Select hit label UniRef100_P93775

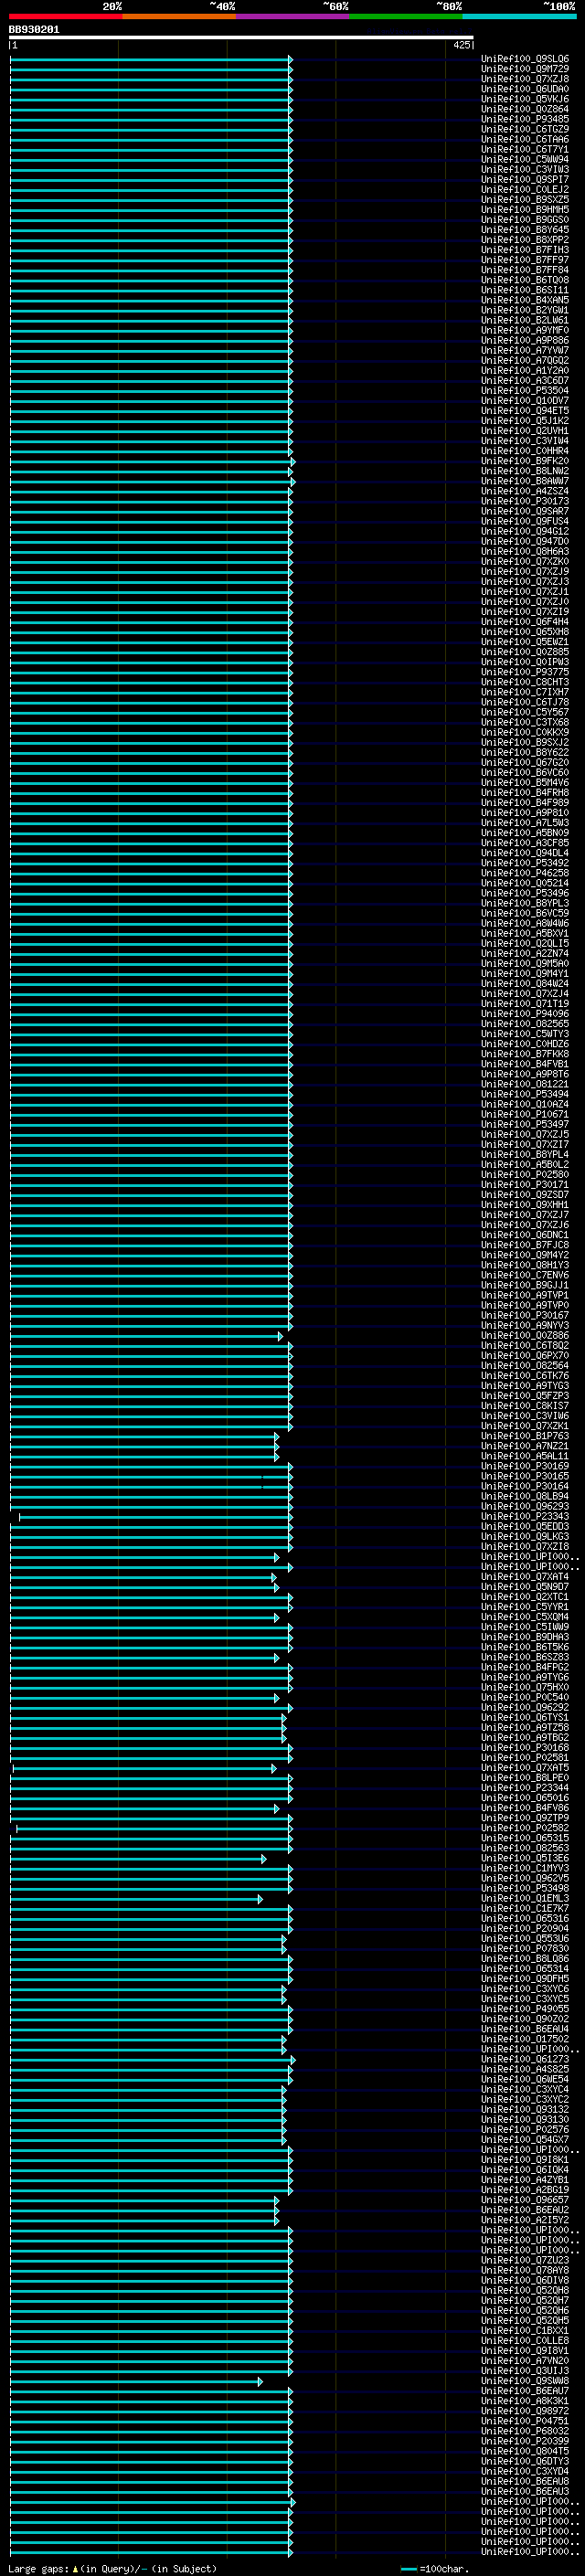tap(525, 672)
